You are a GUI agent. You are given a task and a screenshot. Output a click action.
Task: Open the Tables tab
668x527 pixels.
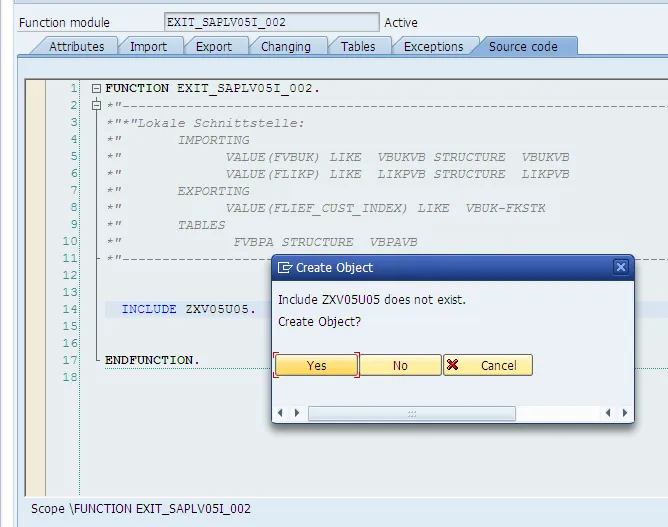[x=358, y=46]
